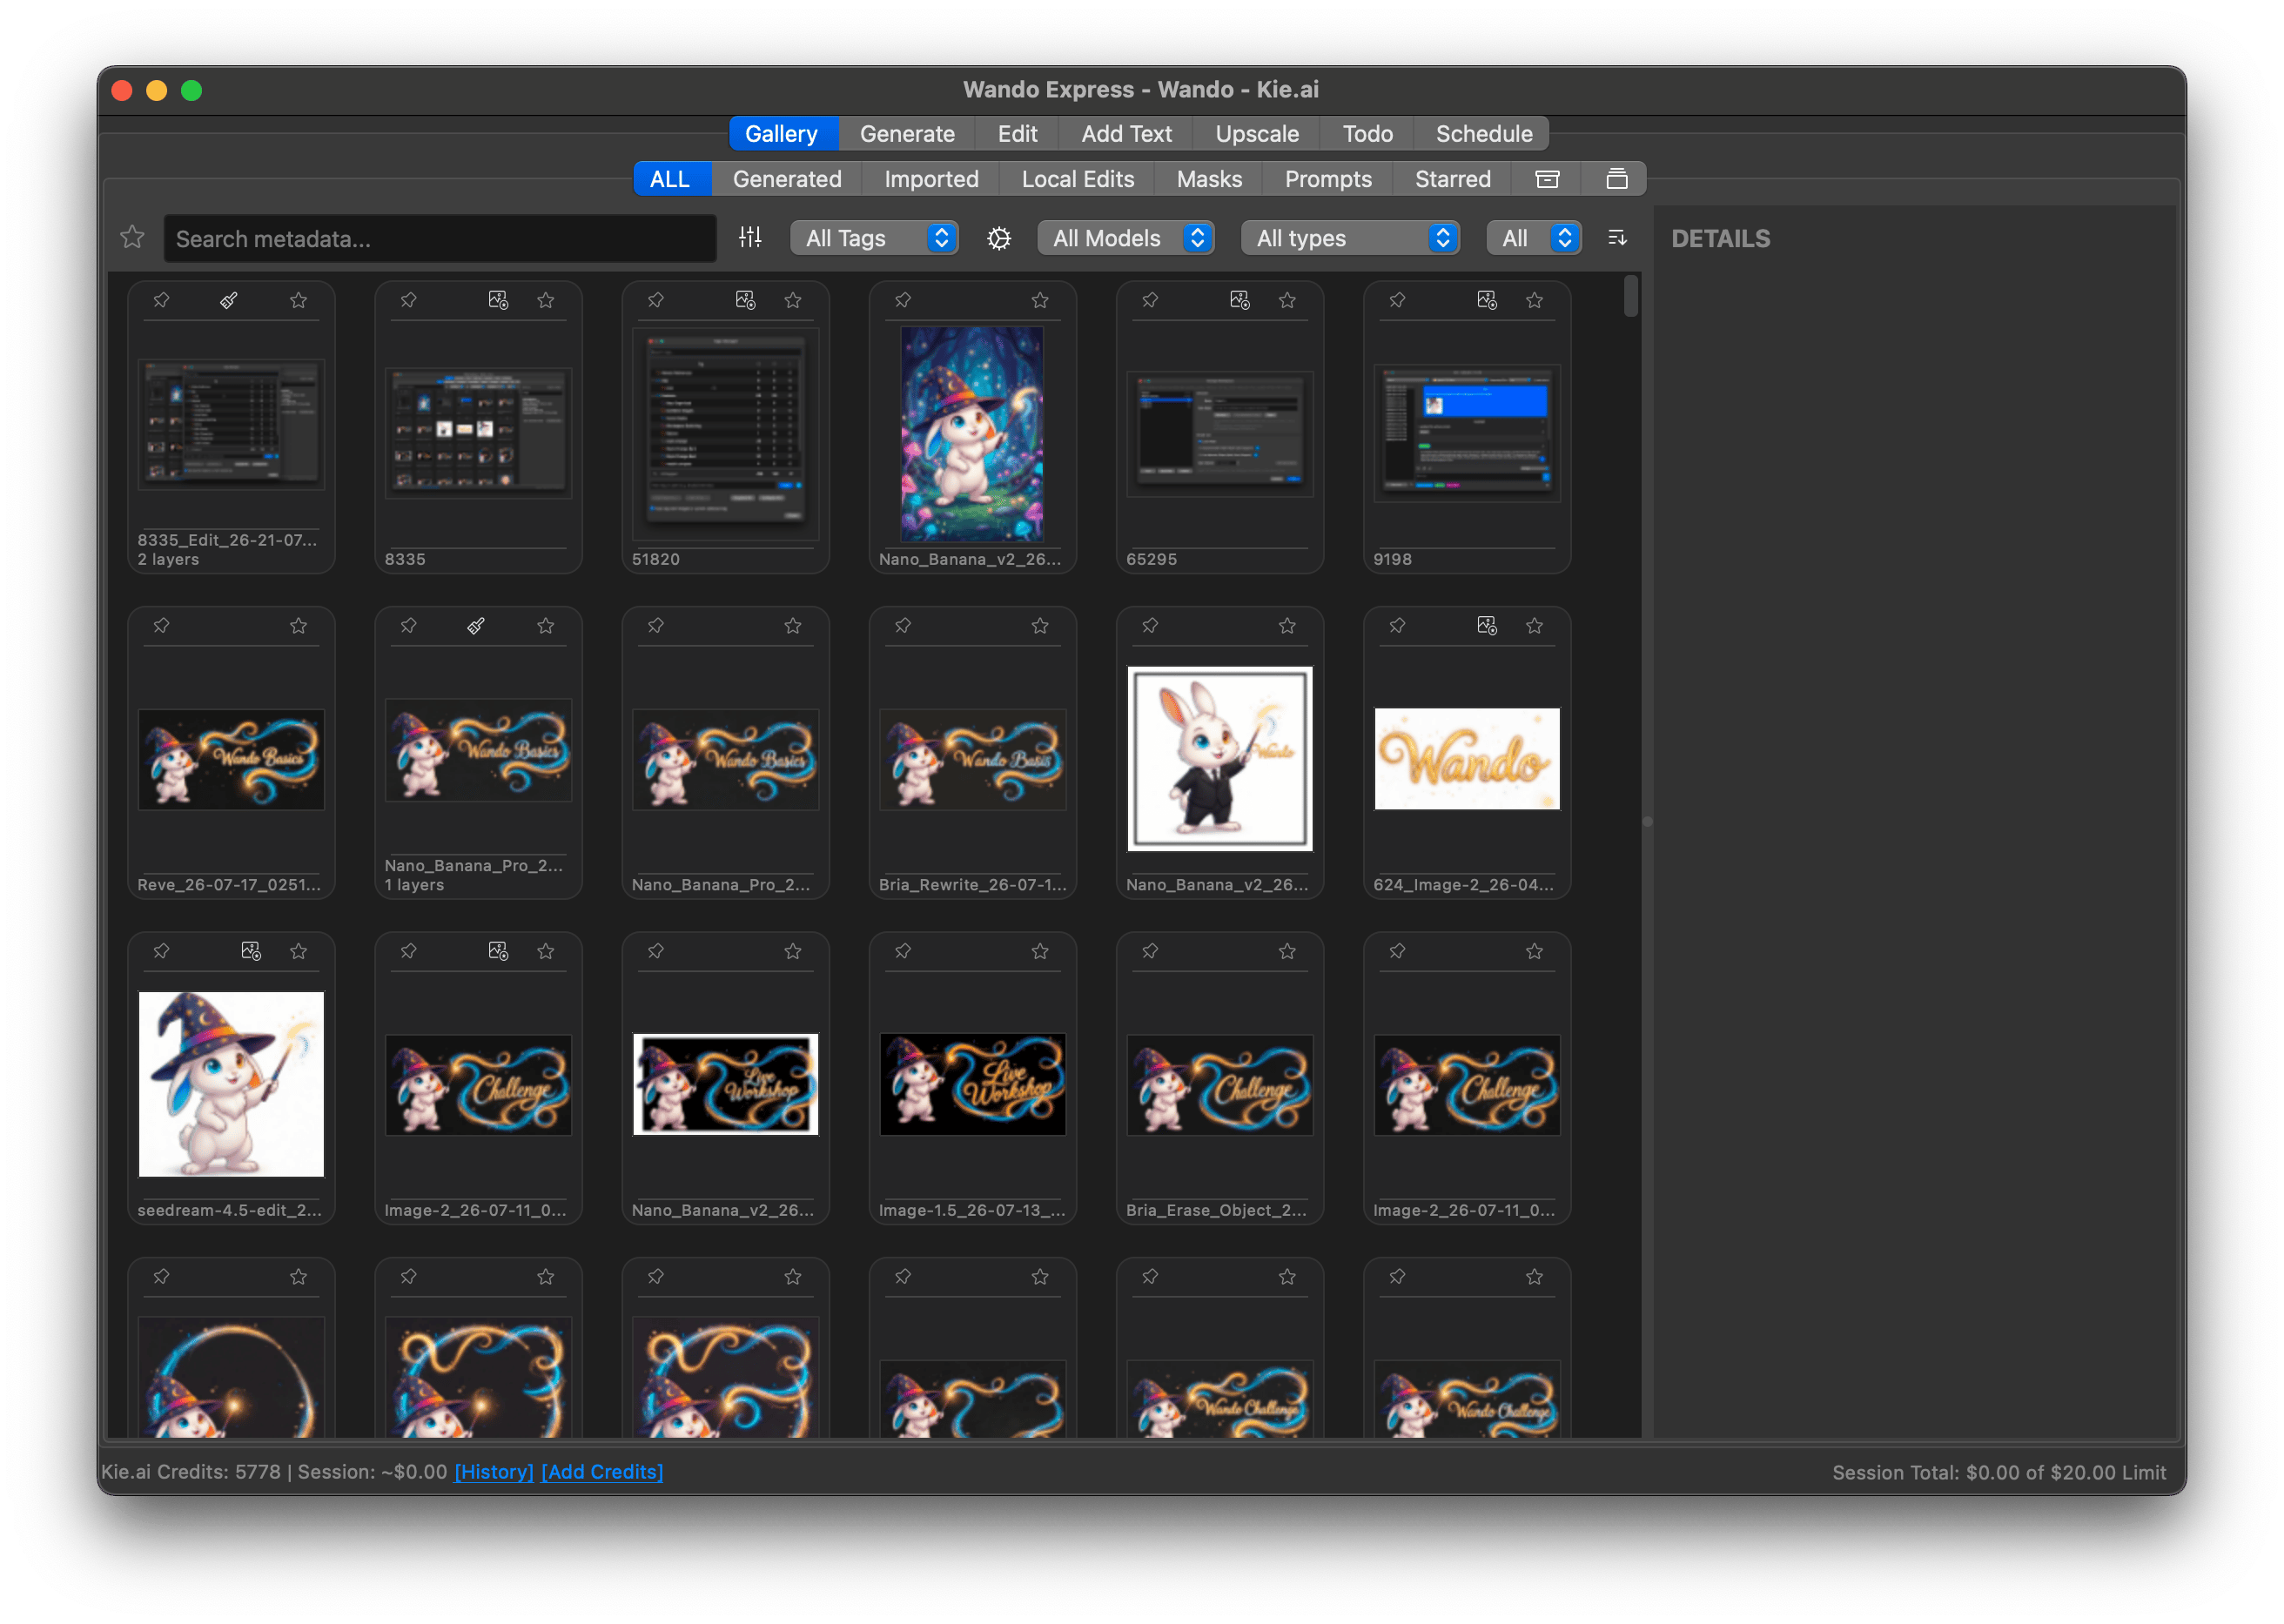Open the filter sliders icon beside search
Screen dimensions: 2284x1624
click(750, 238)
